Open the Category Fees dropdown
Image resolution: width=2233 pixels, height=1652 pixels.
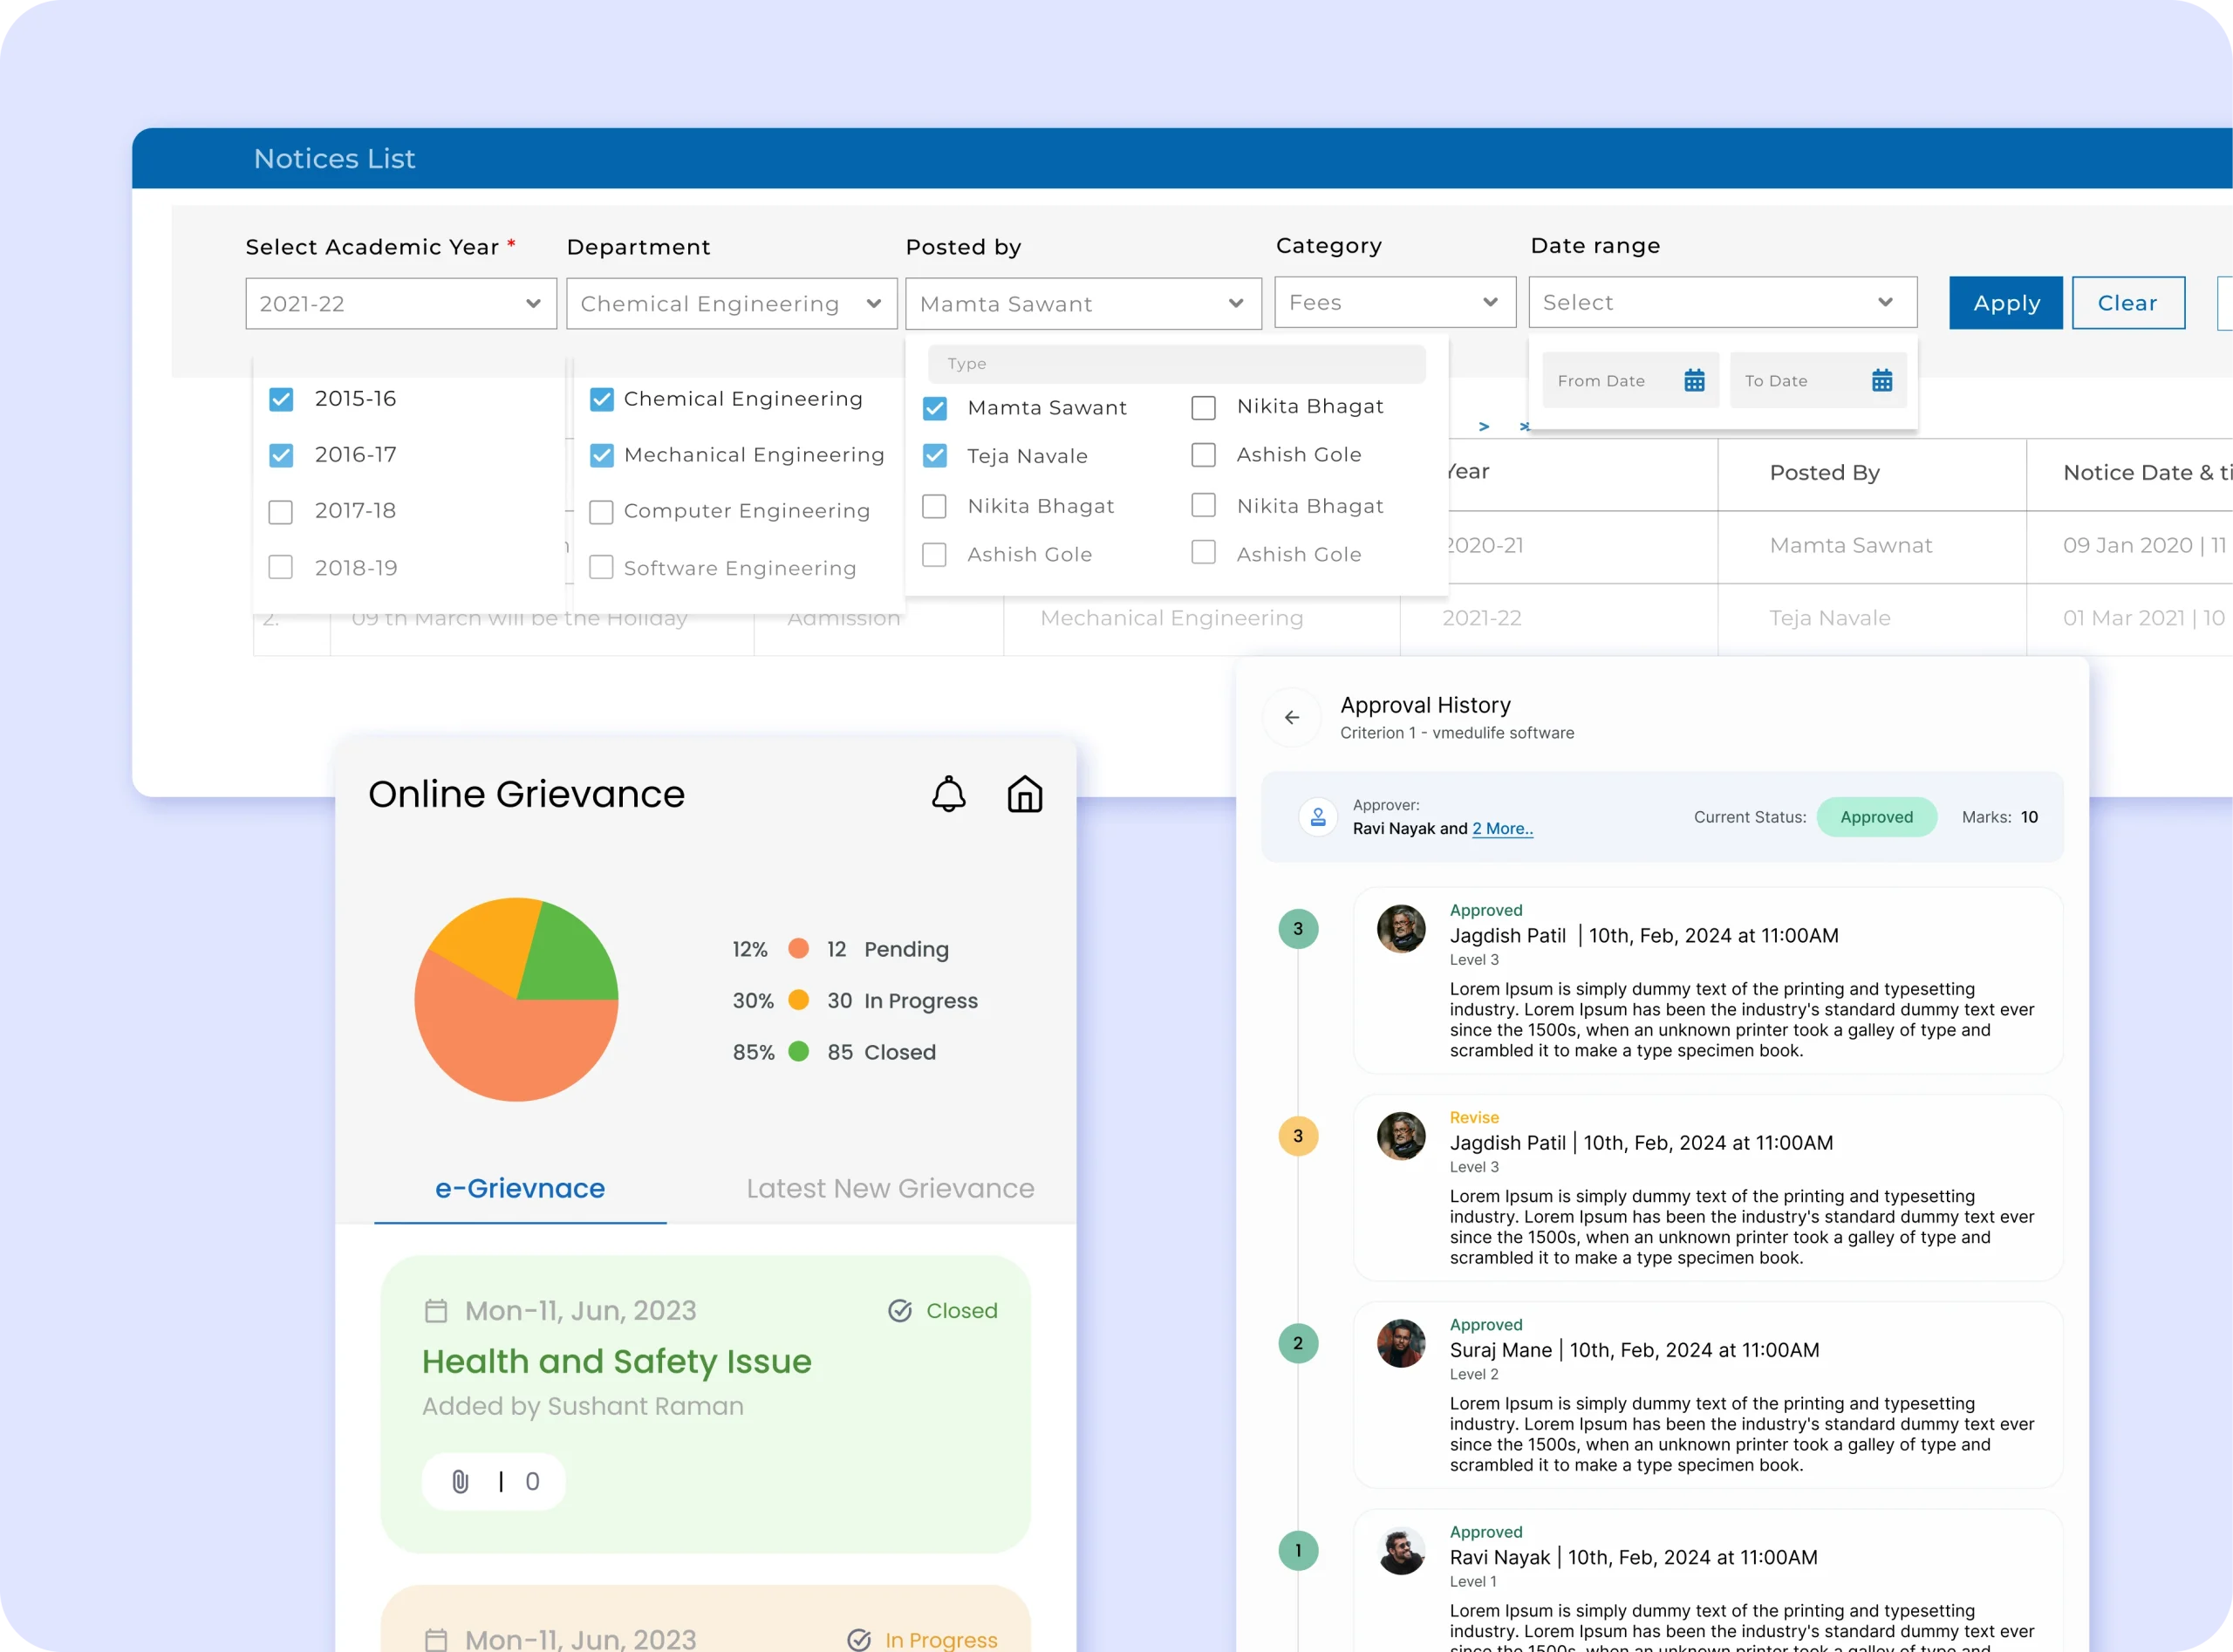click(1394, 303)
